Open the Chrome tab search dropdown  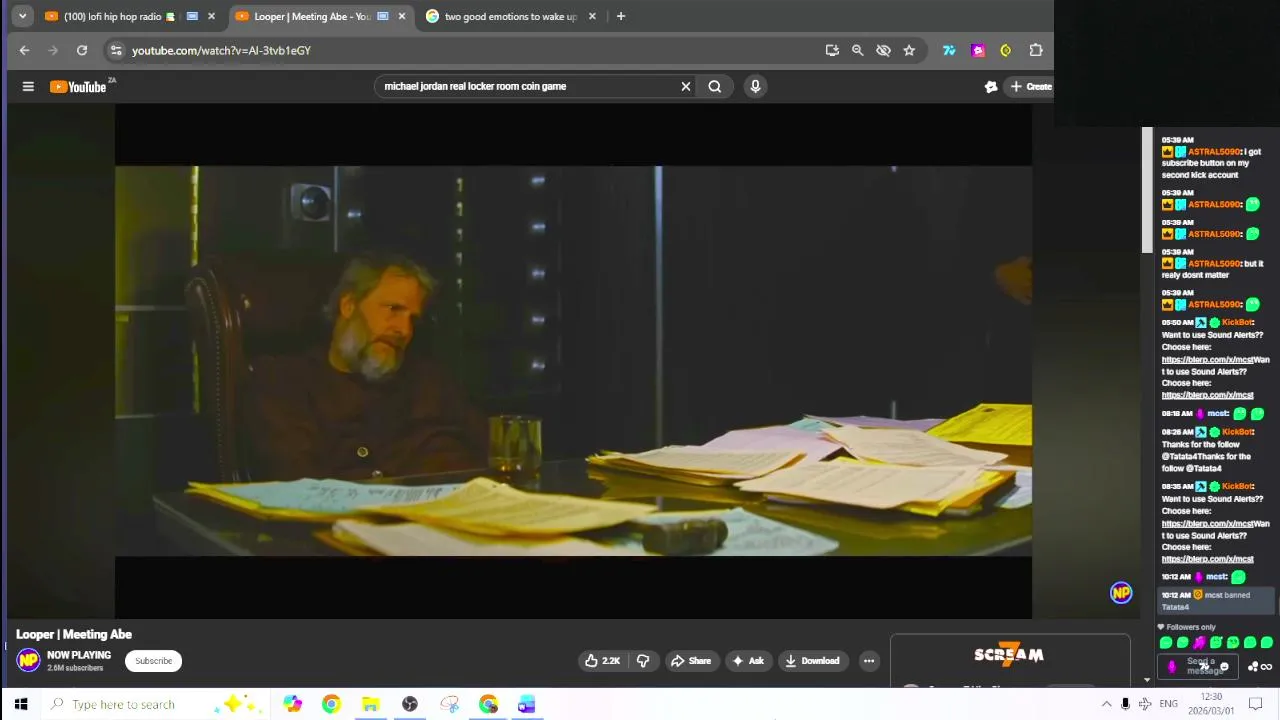pos(22,16)
